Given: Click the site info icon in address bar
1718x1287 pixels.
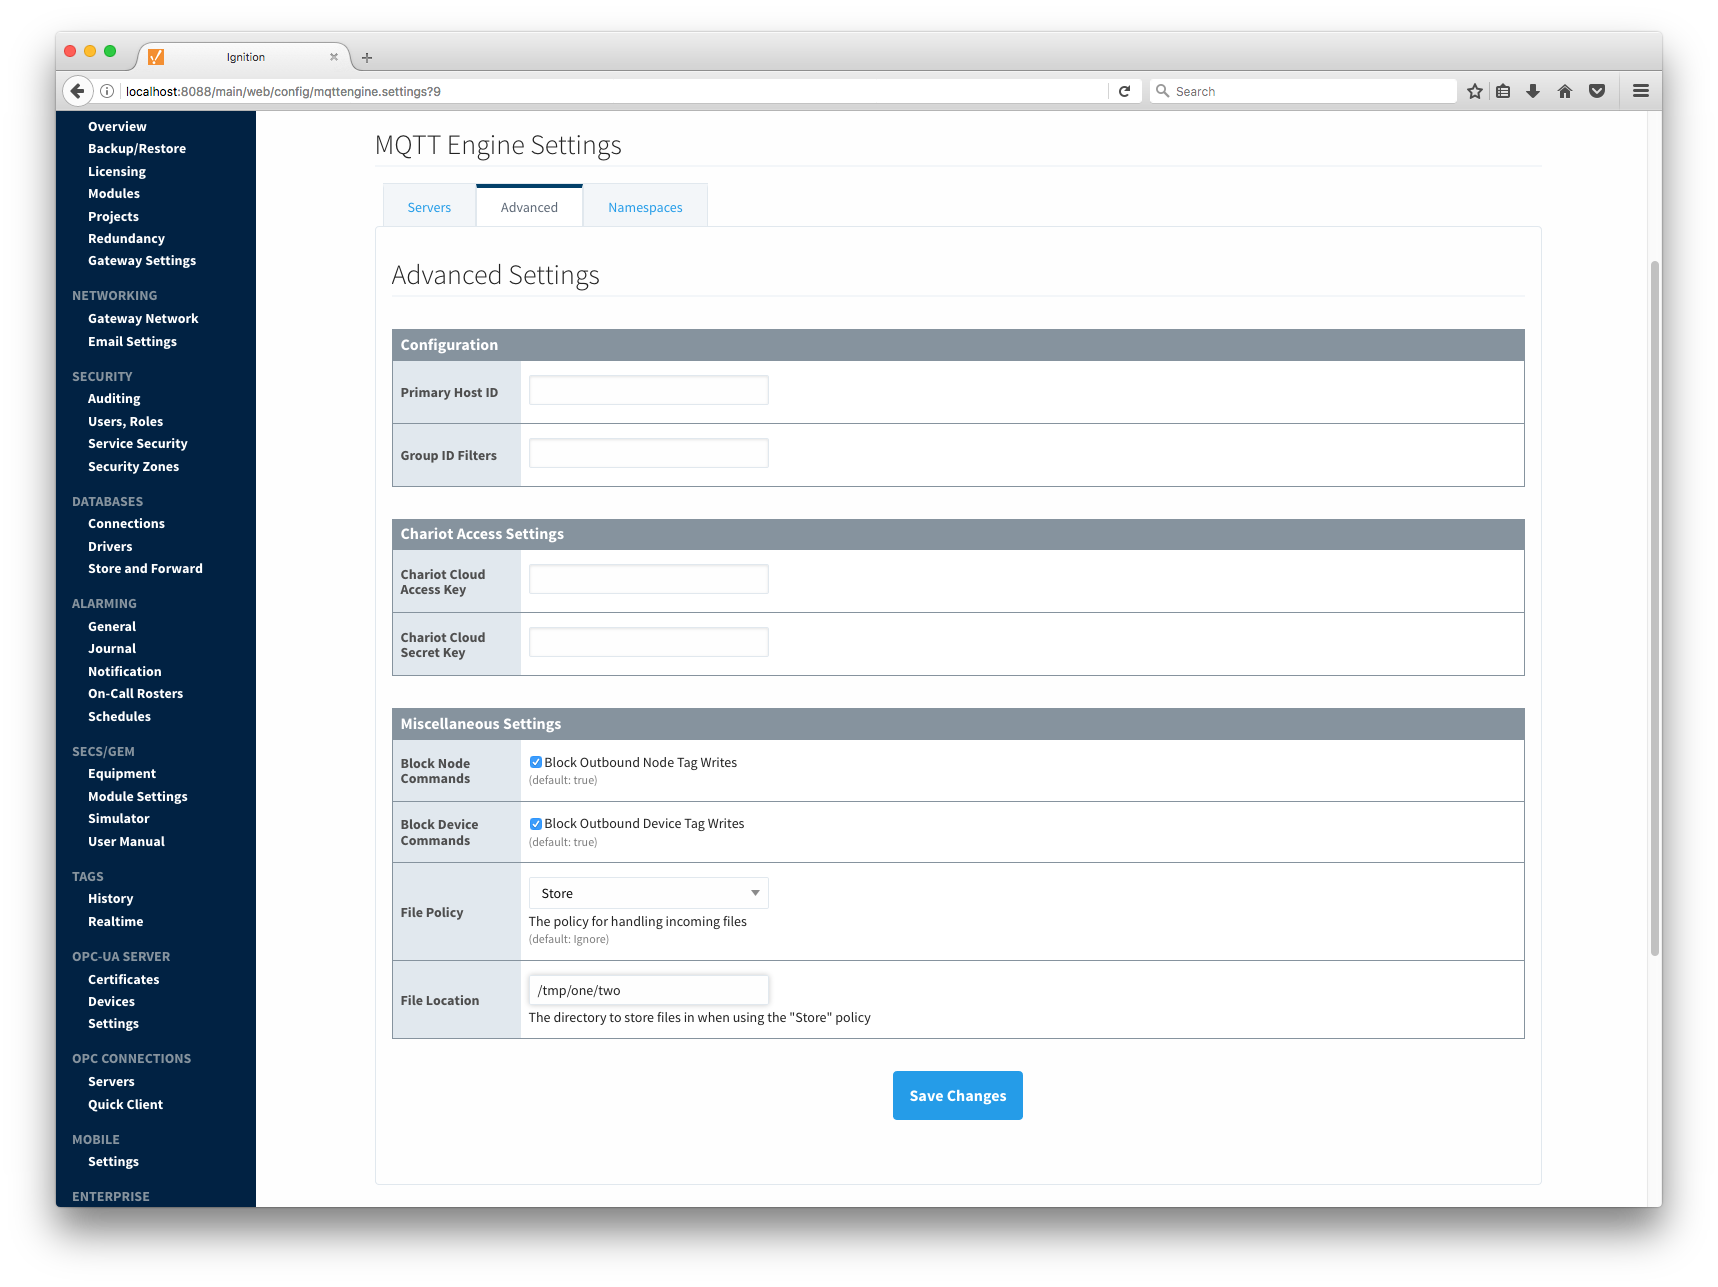Looking at the screenshot, I should 107,91.
